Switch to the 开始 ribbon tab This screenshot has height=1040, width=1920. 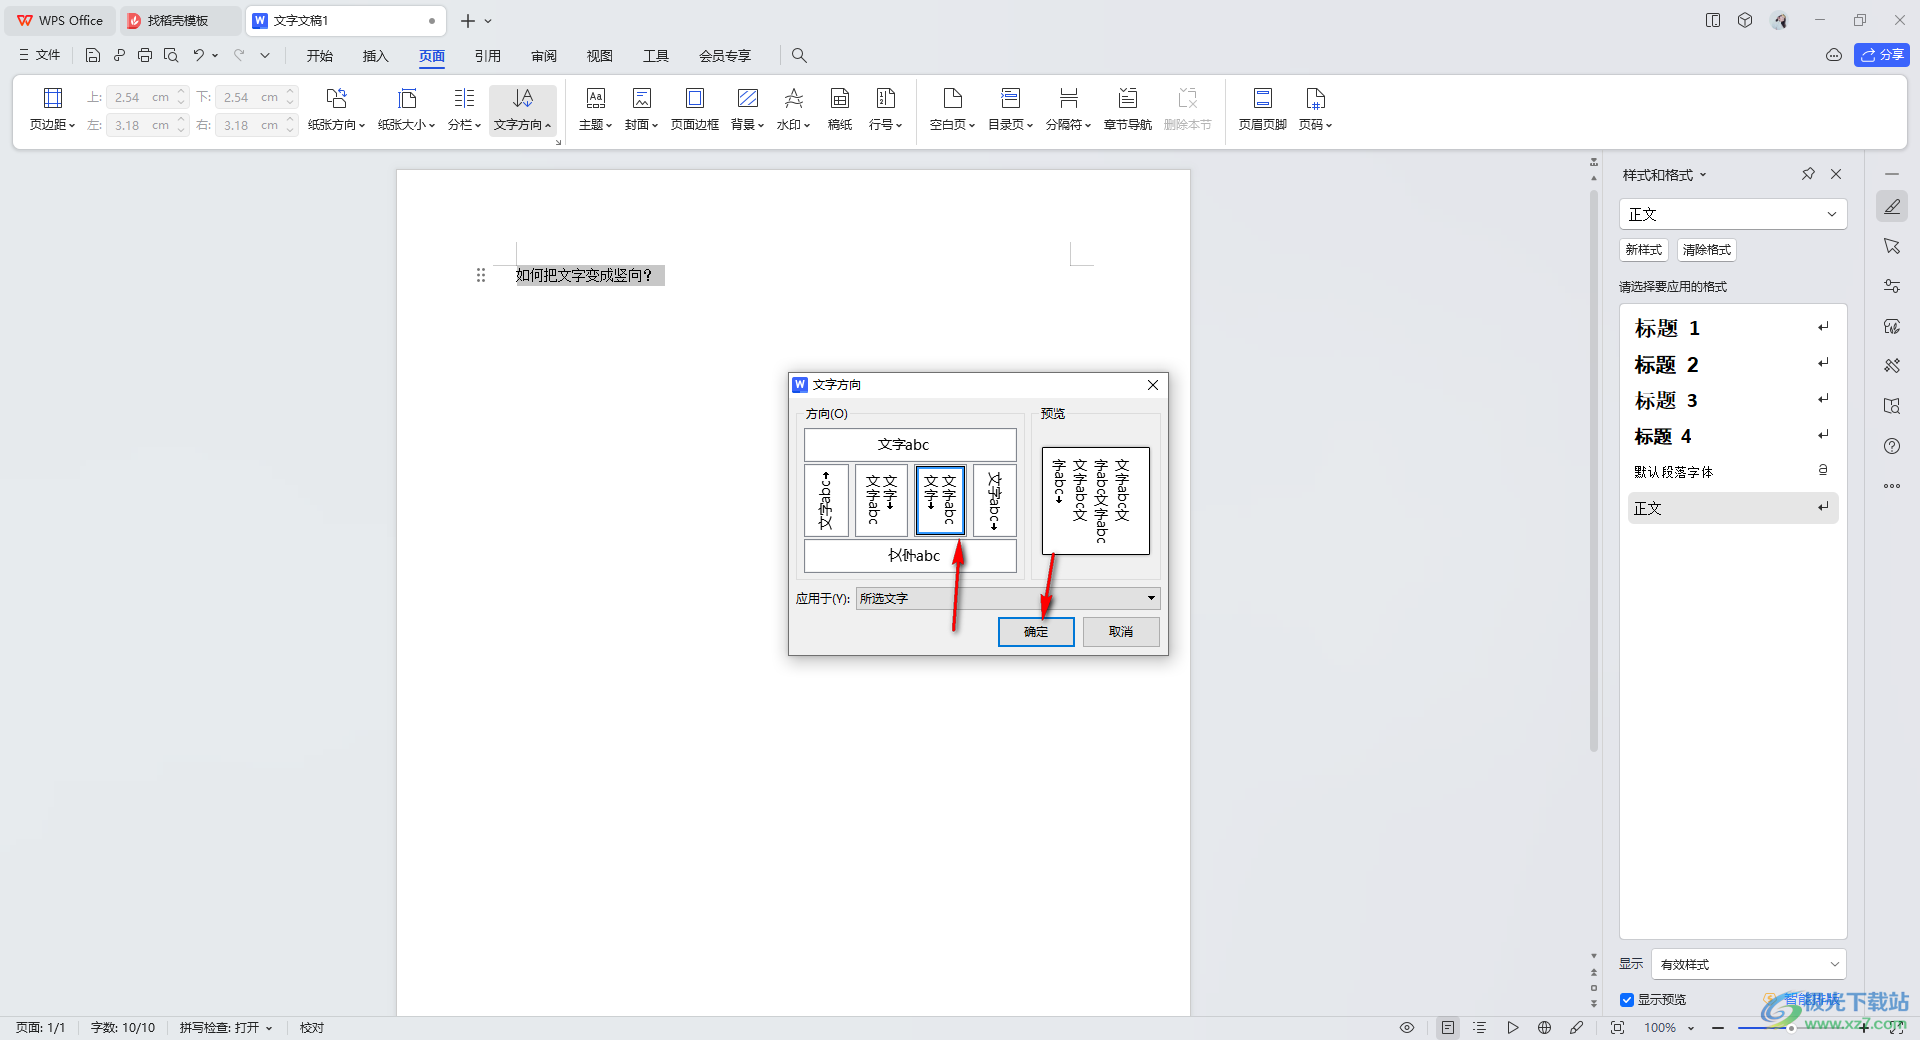(x=320, y=56)
